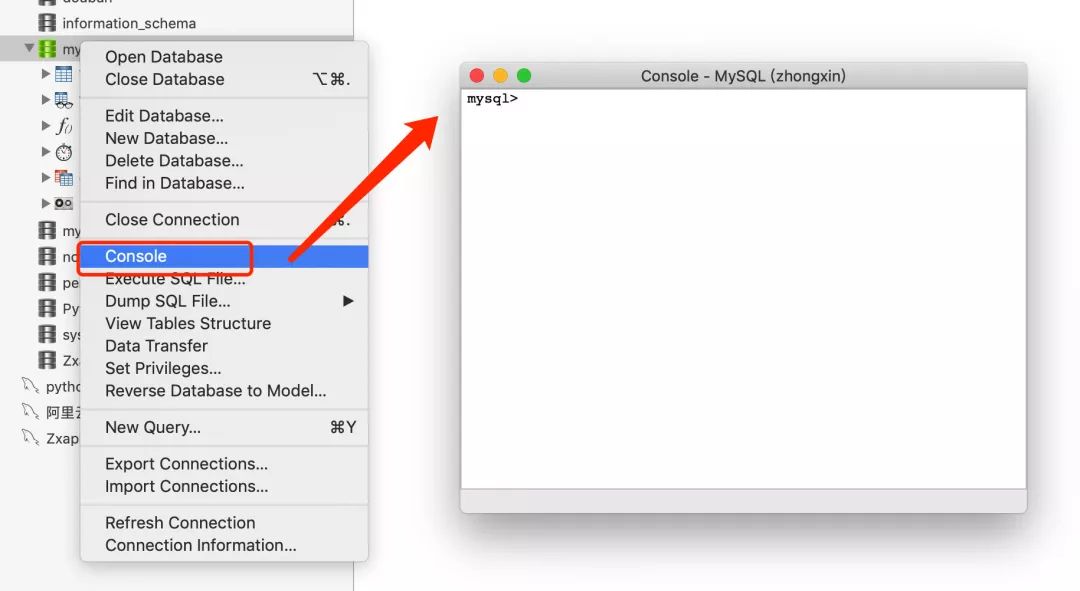
Task: Click the Tables icon in tree
Action: pyautogui.click(x=63, y=74)
